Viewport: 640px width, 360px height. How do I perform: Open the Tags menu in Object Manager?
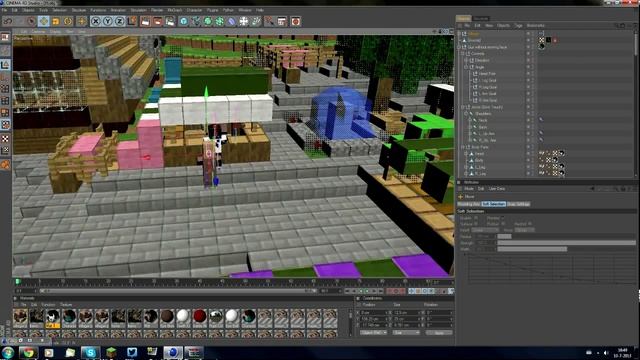[518, 25]
